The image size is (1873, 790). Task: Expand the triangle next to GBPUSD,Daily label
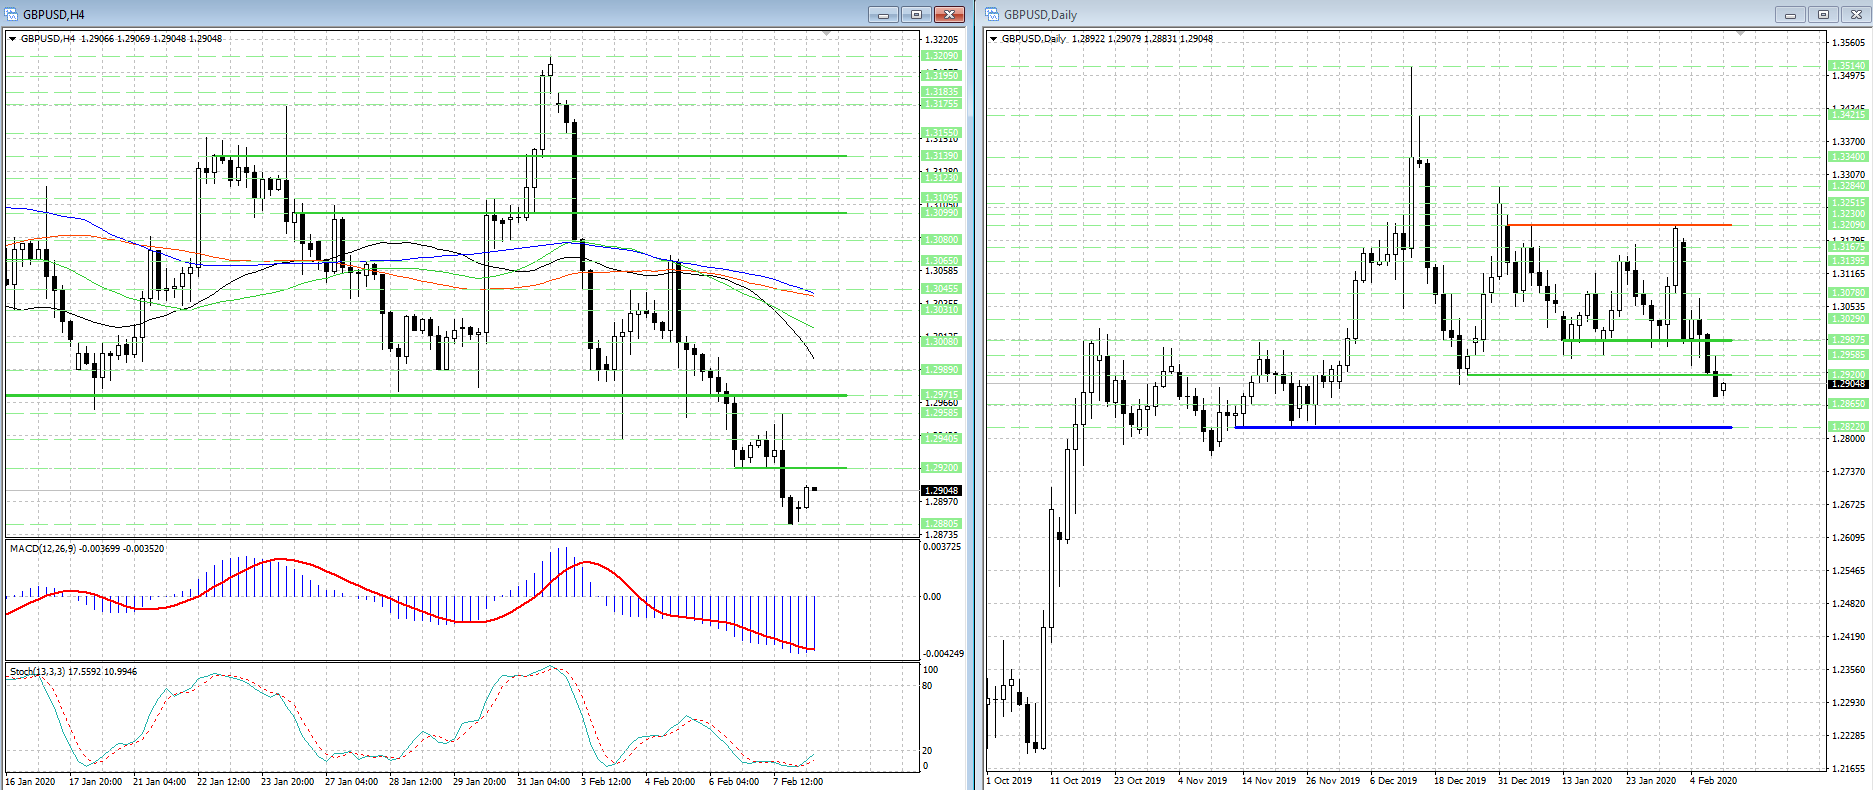coord(993,39)
